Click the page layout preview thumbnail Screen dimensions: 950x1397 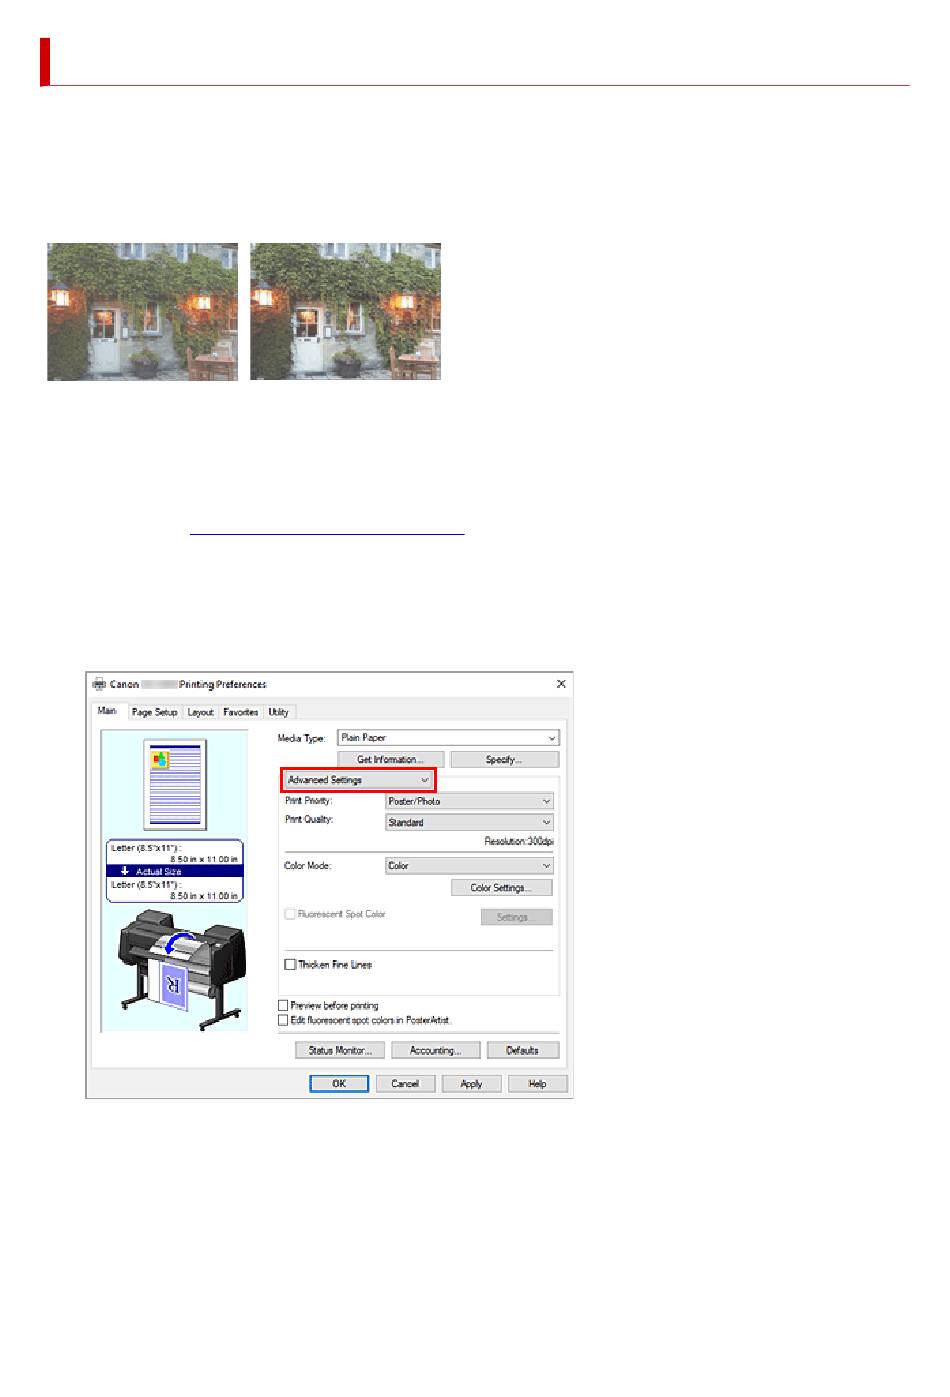[175, 784]
